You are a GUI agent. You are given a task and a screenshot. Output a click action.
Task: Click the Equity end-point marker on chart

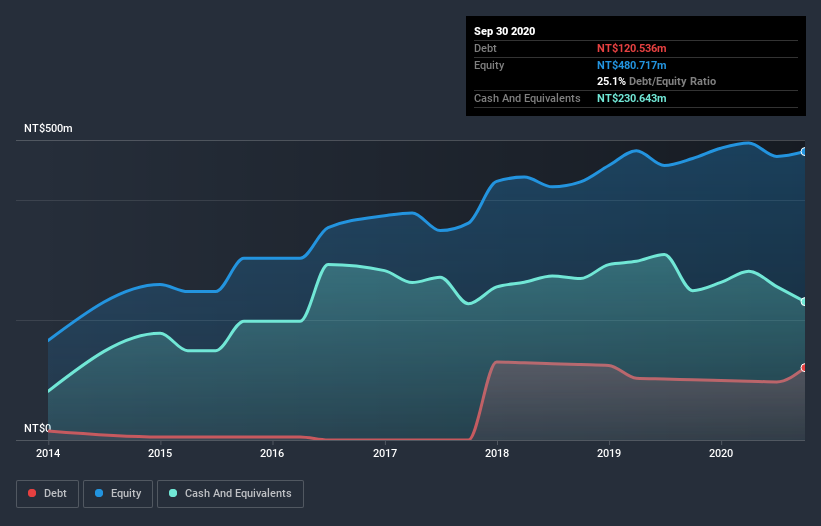coord(804,152)
